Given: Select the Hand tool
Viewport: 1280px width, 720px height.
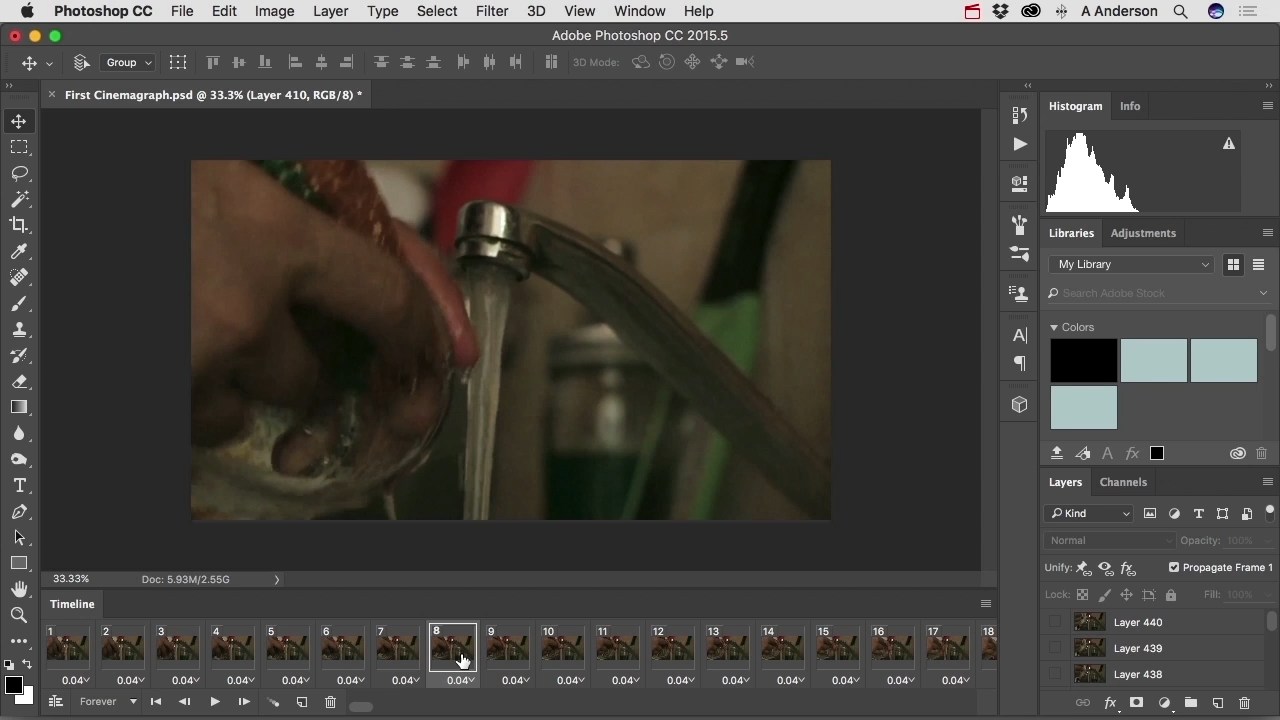Looking at the screenshot, I should [19, 589].
